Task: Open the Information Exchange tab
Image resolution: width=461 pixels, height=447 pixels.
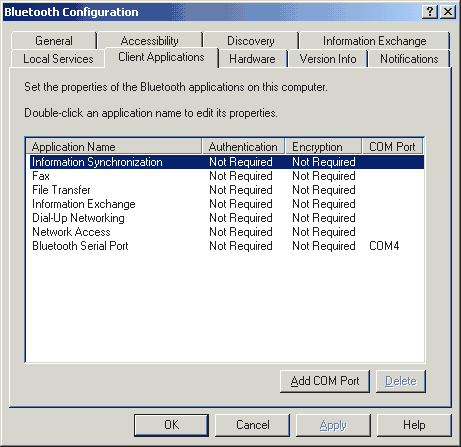Action: point(374,41)
